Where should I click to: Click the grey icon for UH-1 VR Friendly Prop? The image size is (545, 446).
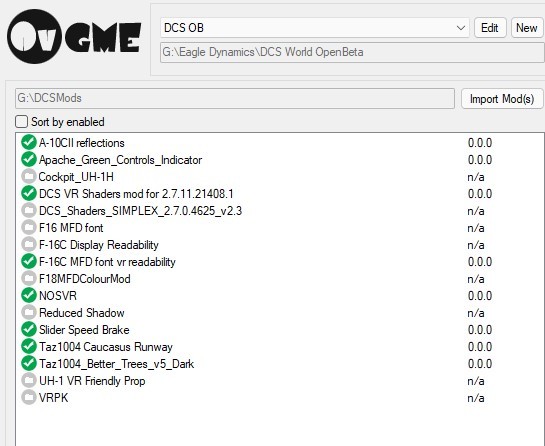[x=29, y=381]
